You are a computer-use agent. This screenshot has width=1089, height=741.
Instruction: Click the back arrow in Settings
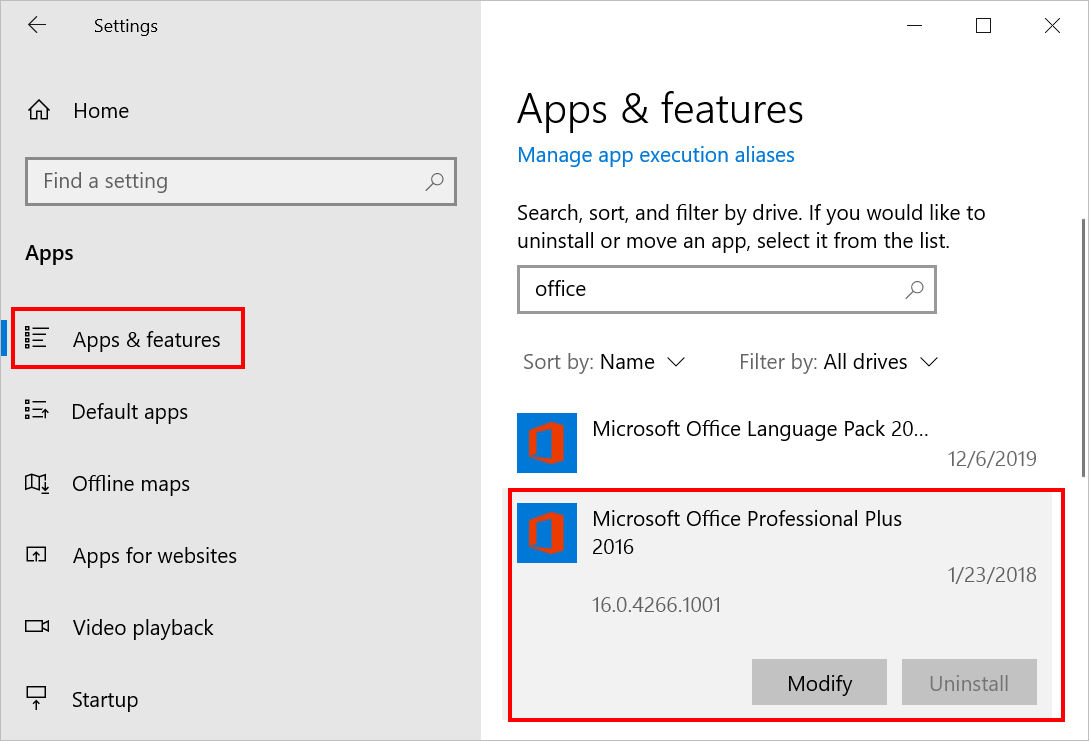pos(37,26)
